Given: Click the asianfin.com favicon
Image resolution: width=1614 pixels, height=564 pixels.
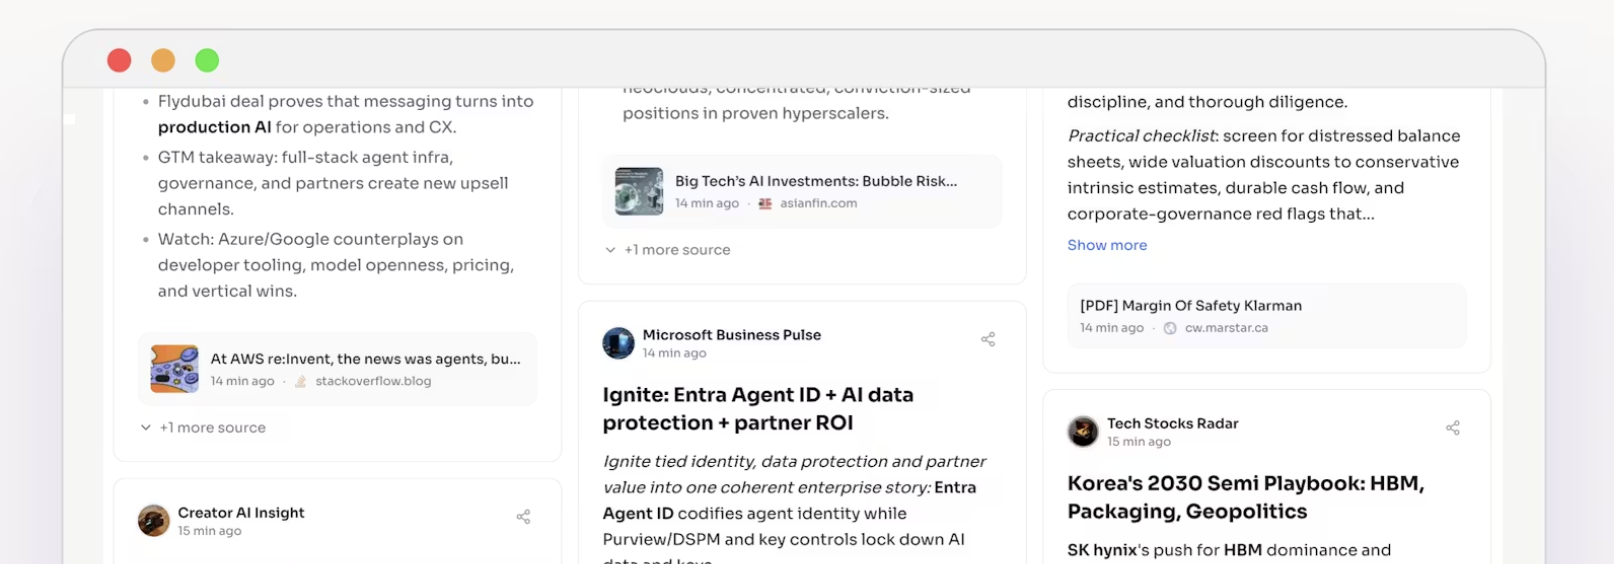Looking at the screenshot, I should click(x=765, y=204).
